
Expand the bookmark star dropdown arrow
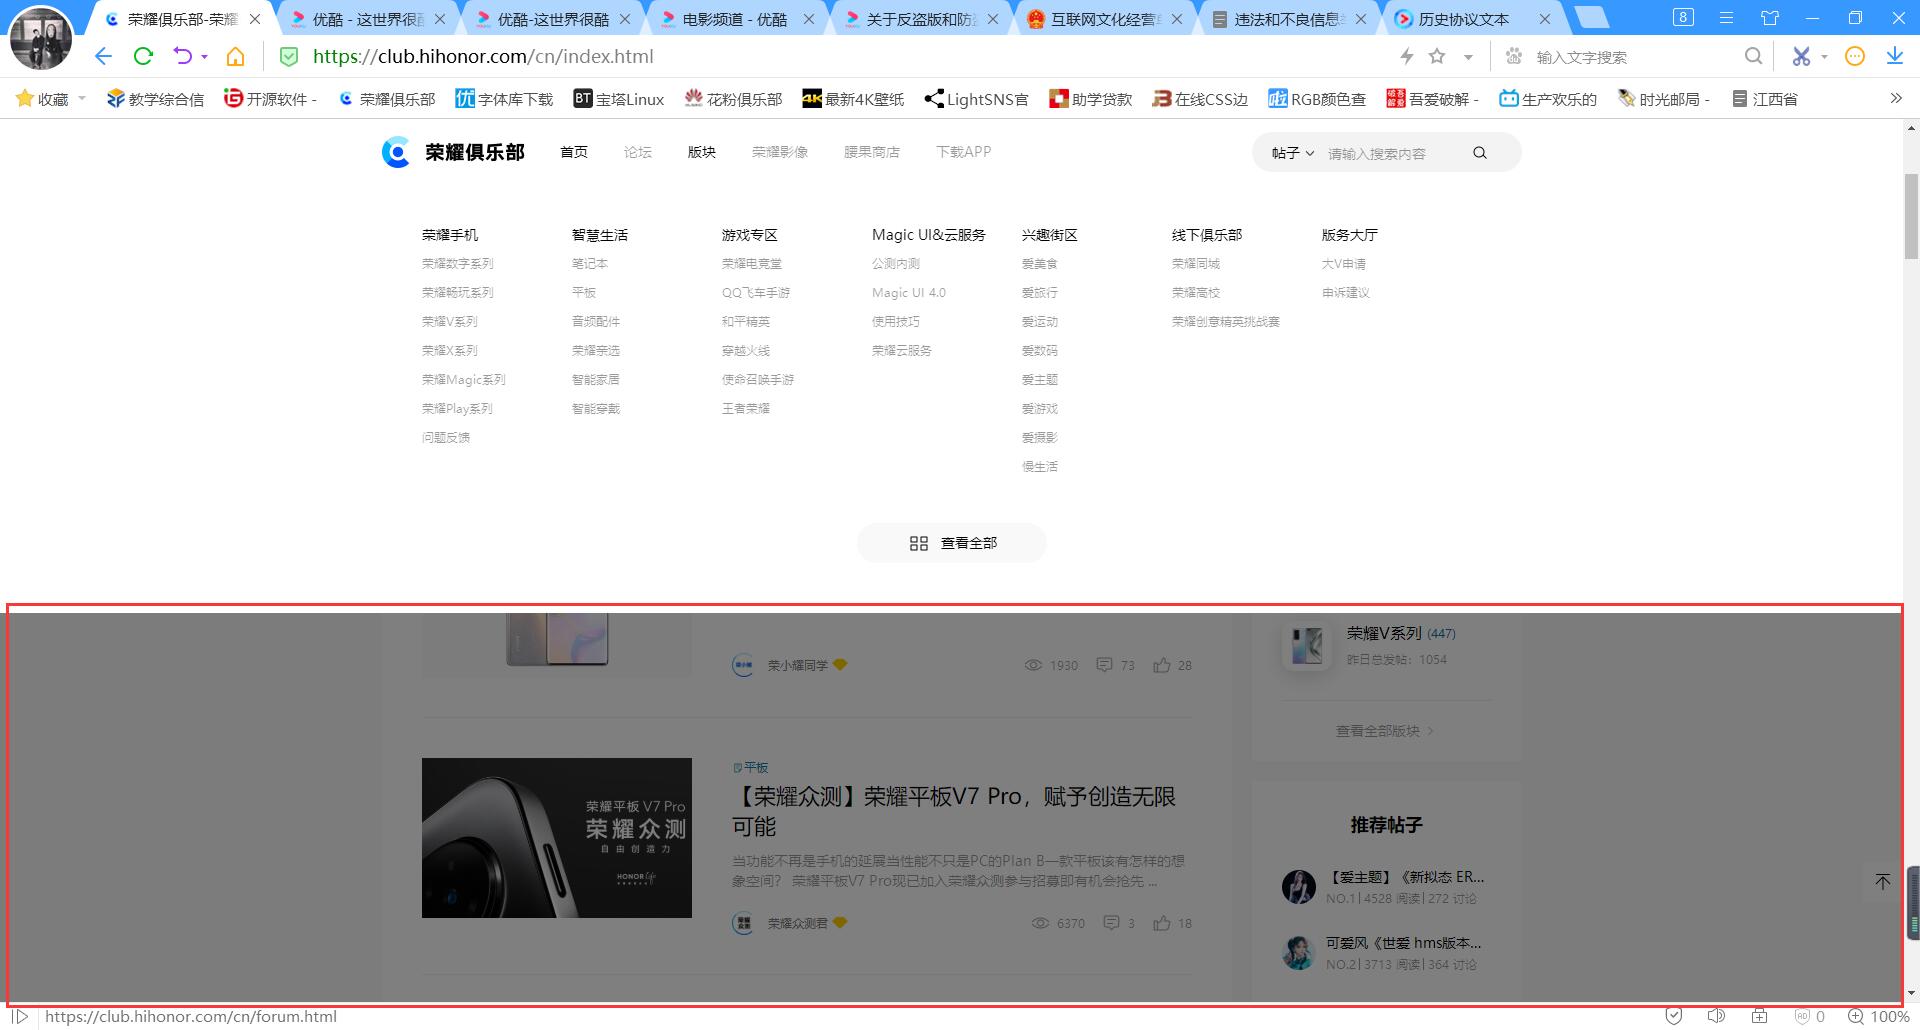(1468, 57)
